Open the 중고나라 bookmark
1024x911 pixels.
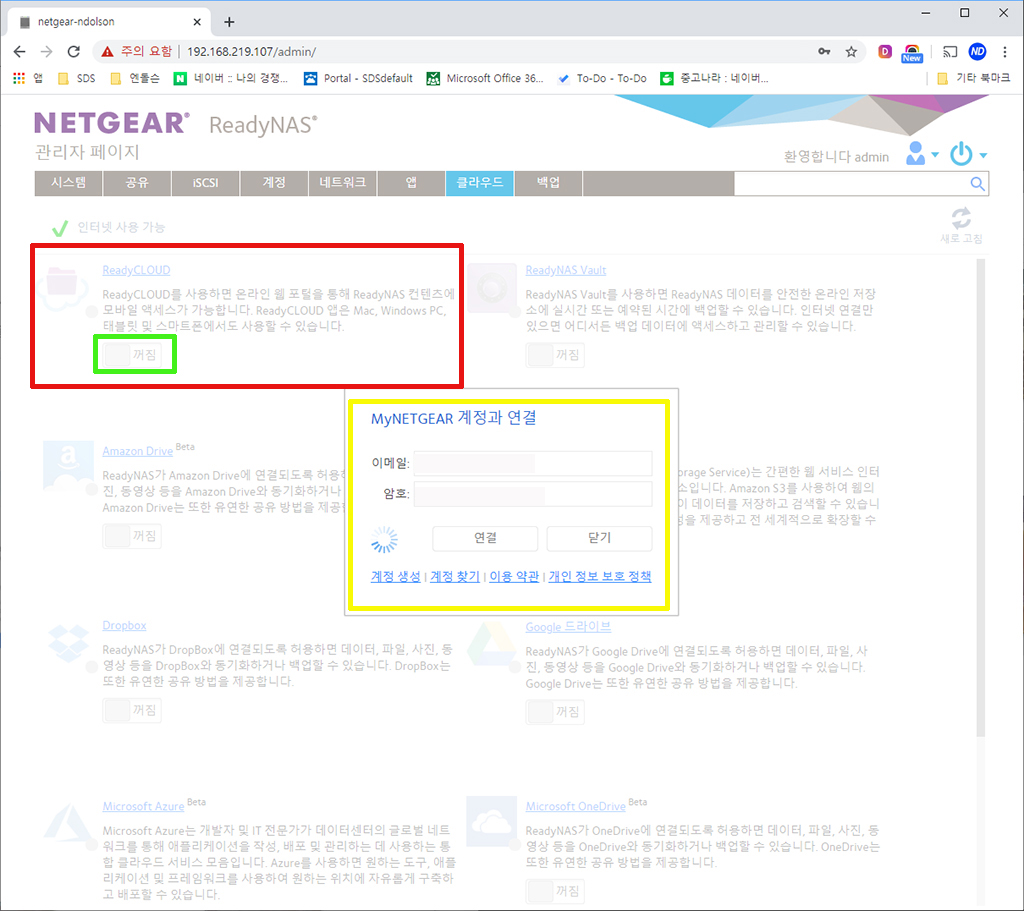714,78
